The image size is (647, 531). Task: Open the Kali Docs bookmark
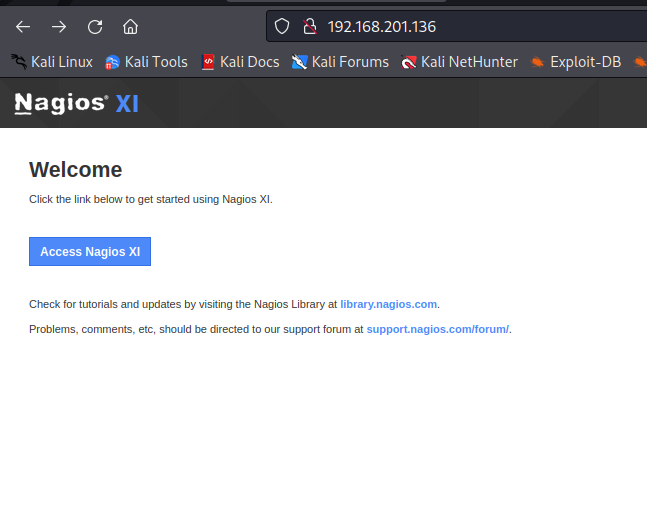click(x=240, y=62)
